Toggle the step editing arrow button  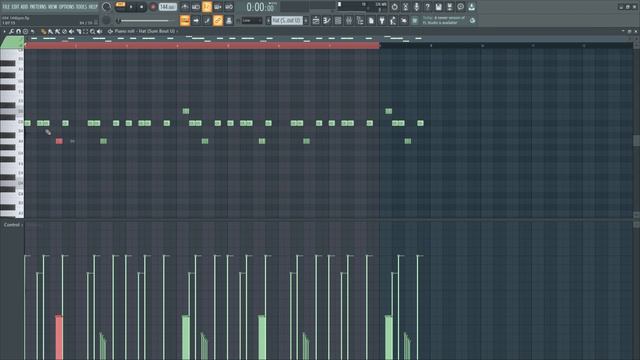point(196,20)
